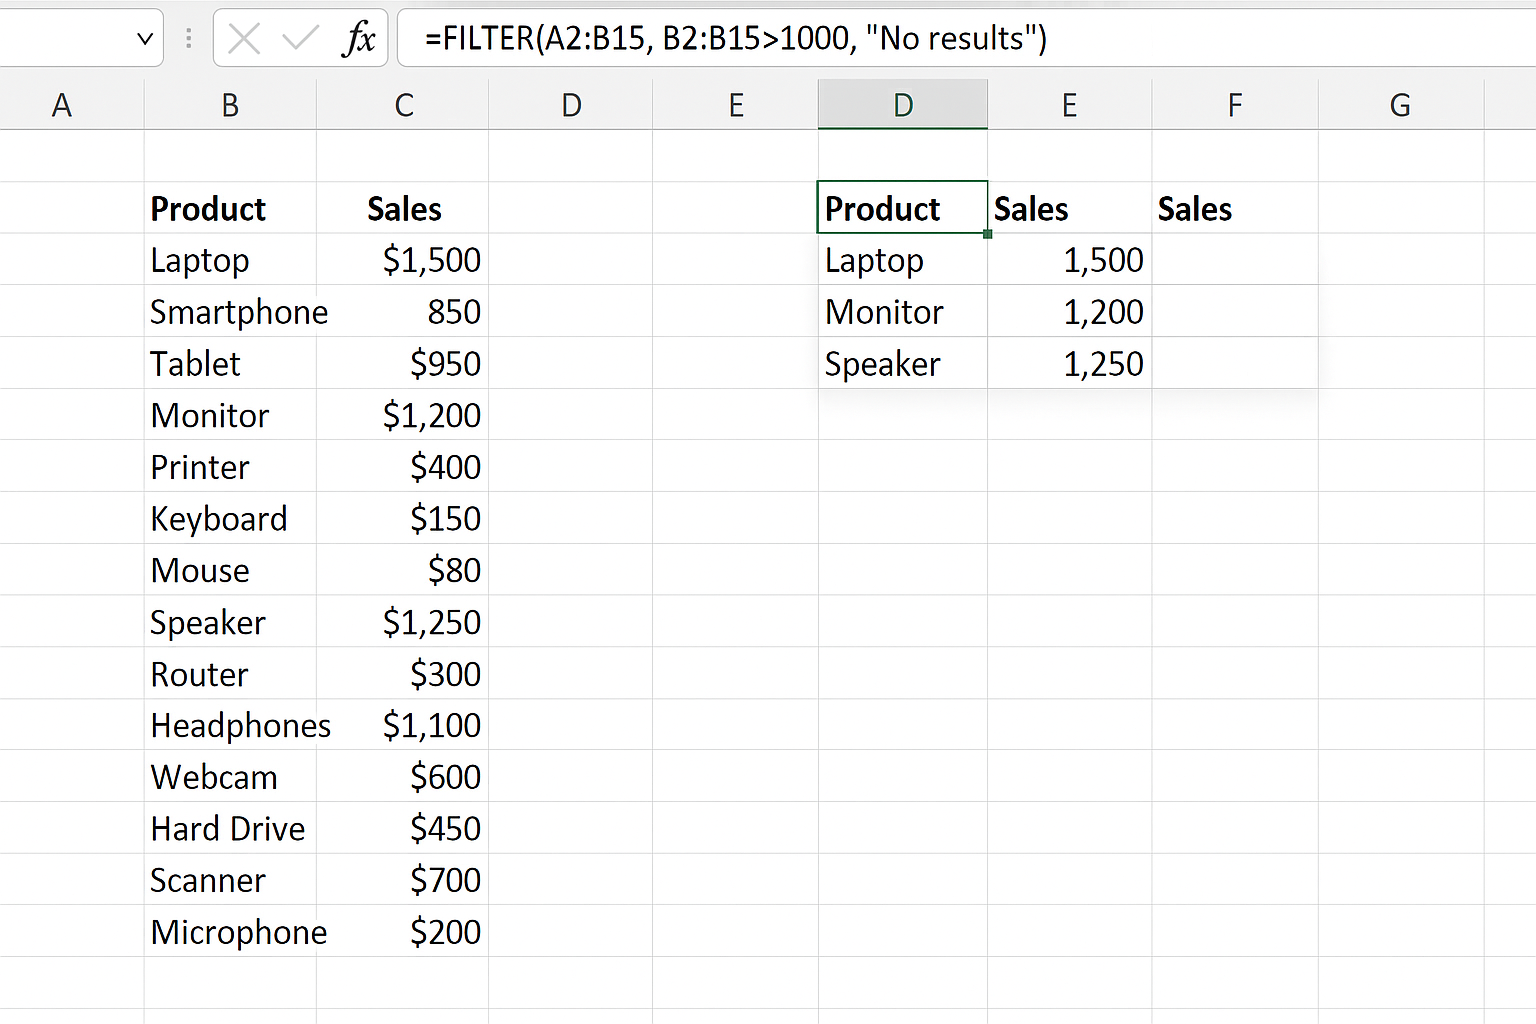The width and height of the screenshot is (1536, 1024).
Task: Select the Smartphone cell
Action: coord(230,312)
